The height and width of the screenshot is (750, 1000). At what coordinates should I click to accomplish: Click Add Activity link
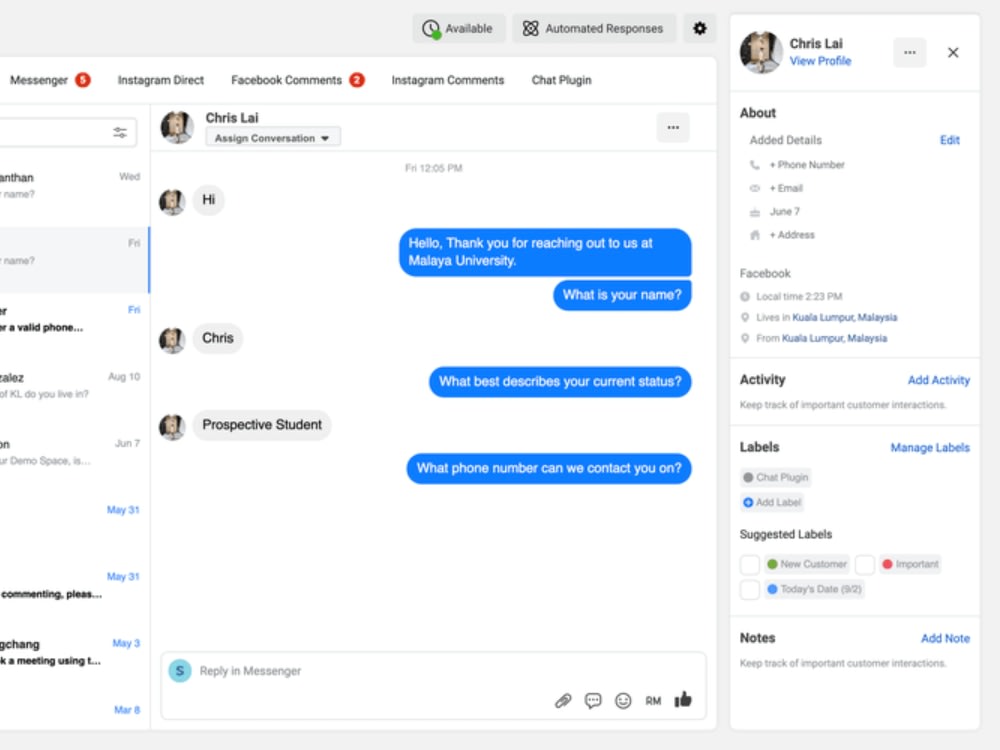[x=939, y=380]
